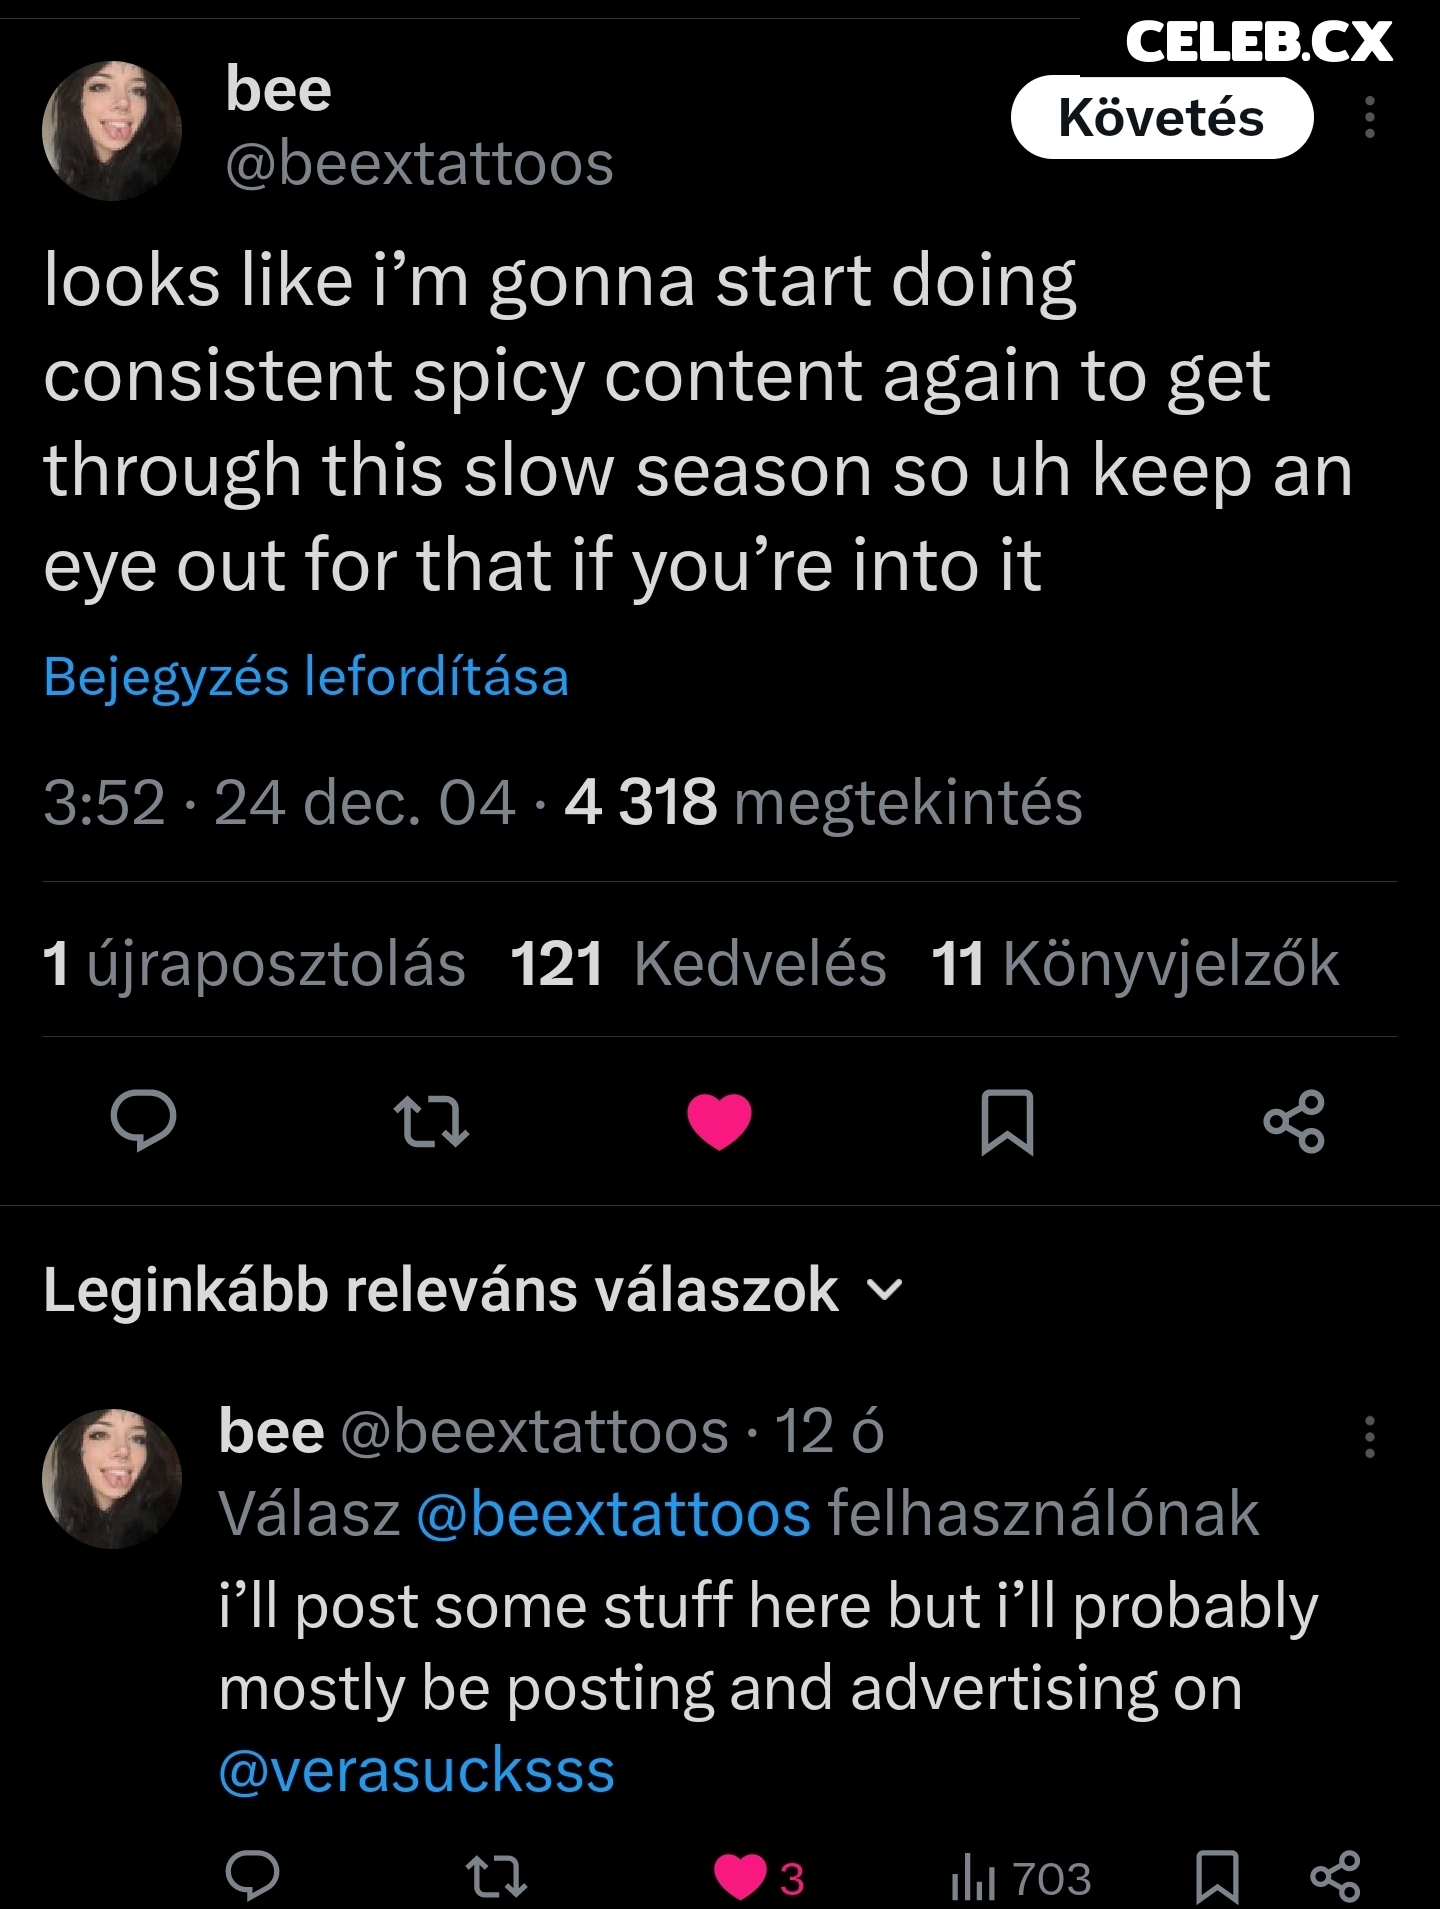Bookmark the reply tweet

(1217, 1876)
